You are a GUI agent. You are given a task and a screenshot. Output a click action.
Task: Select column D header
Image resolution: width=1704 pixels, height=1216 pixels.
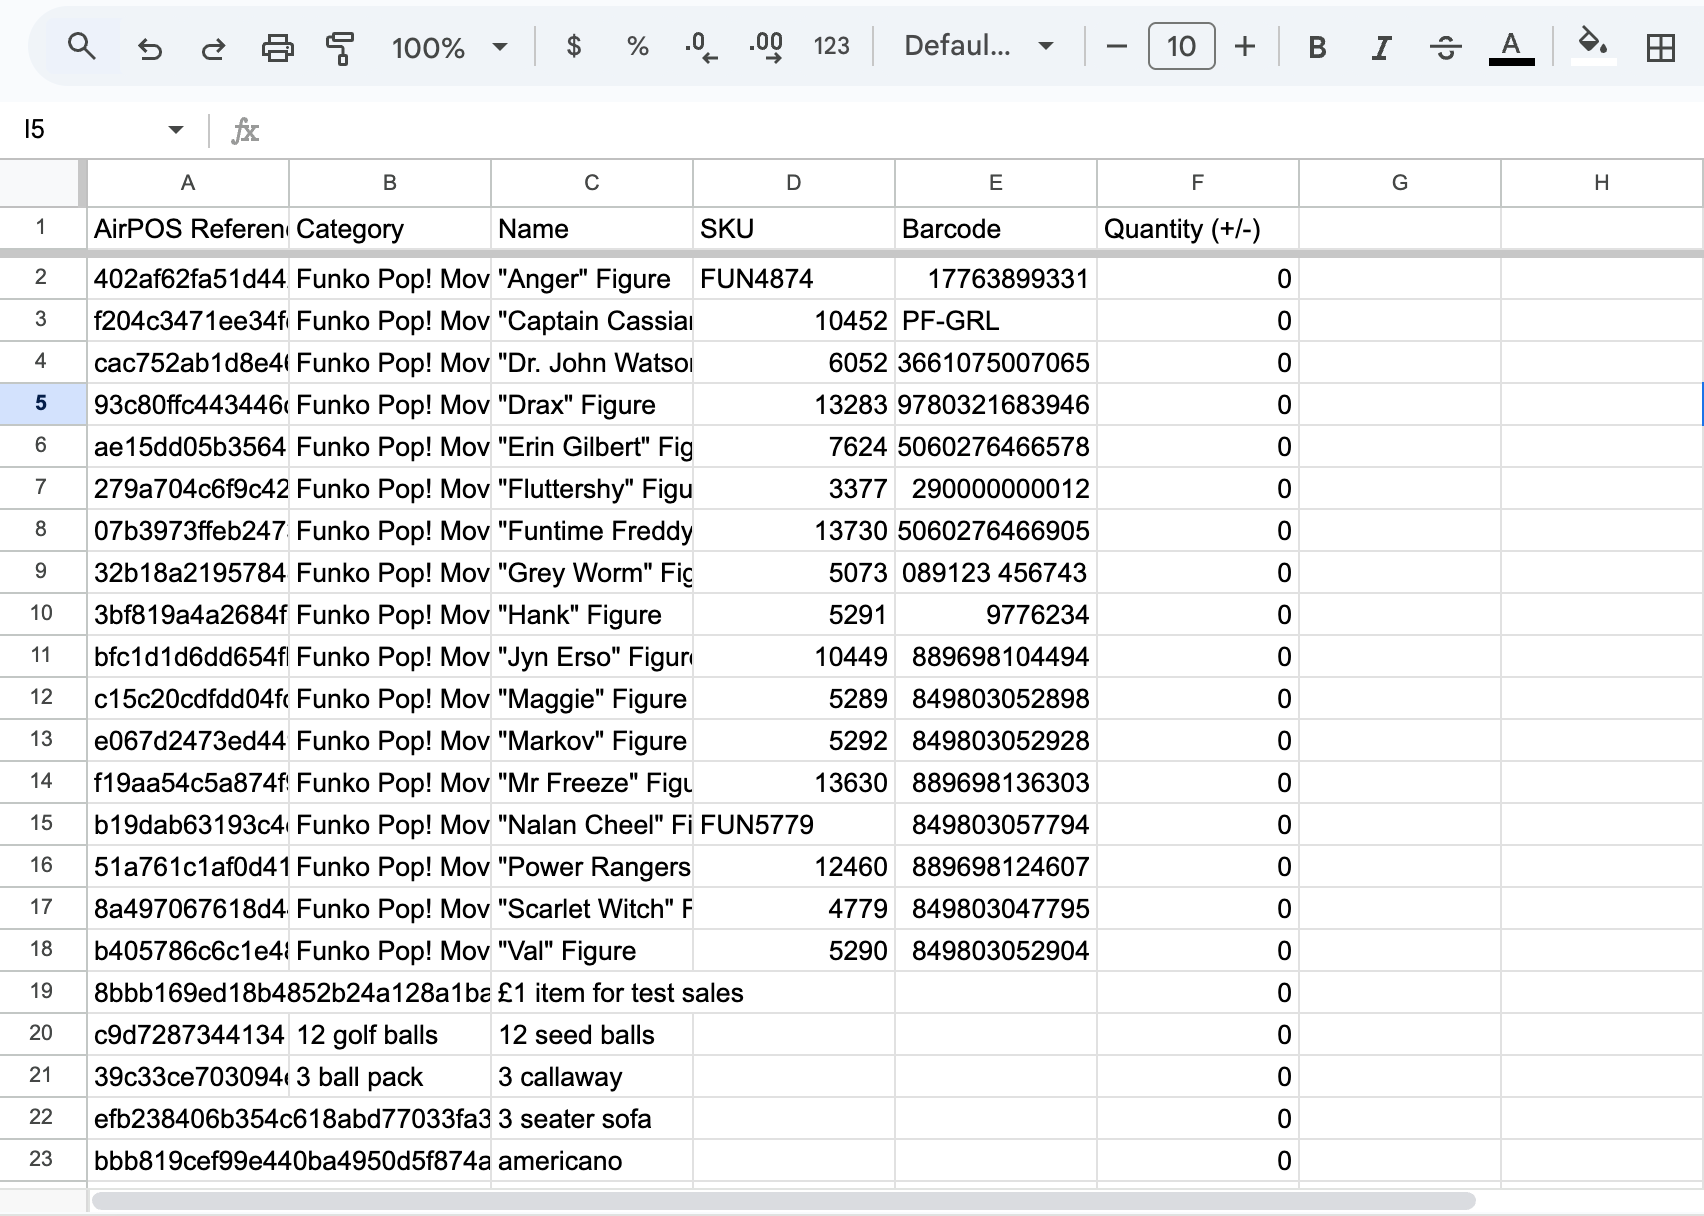click(x=794, y=182)
